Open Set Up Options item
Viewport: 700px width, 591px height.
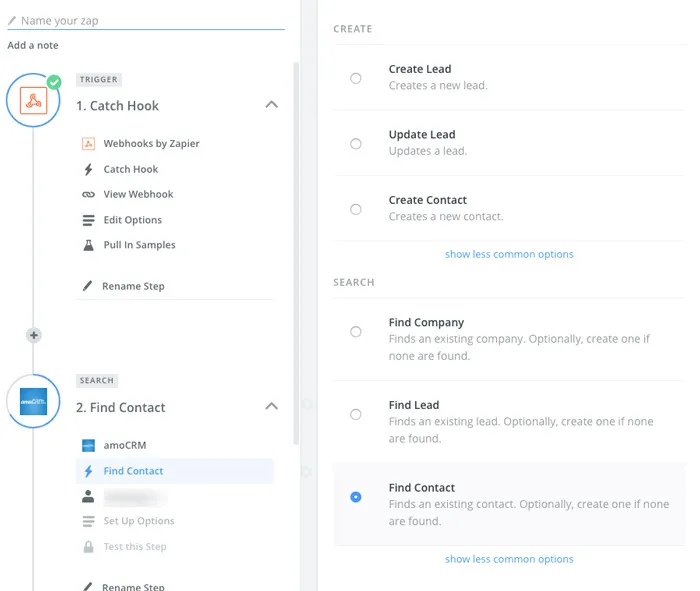pyautogui.click(x=139, y=521)
